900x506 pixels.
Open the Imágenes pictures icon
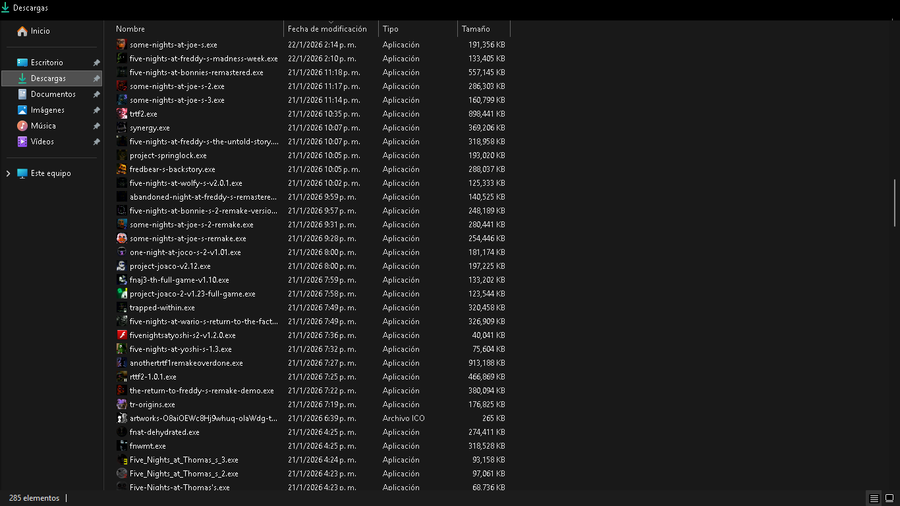tap(22, 110)
